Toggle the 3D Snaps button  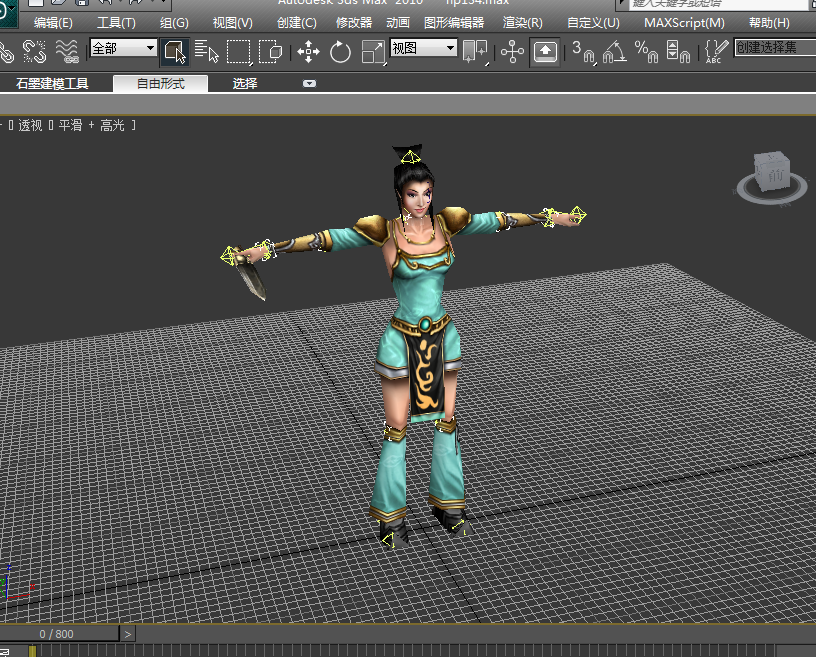coord(583,52)
